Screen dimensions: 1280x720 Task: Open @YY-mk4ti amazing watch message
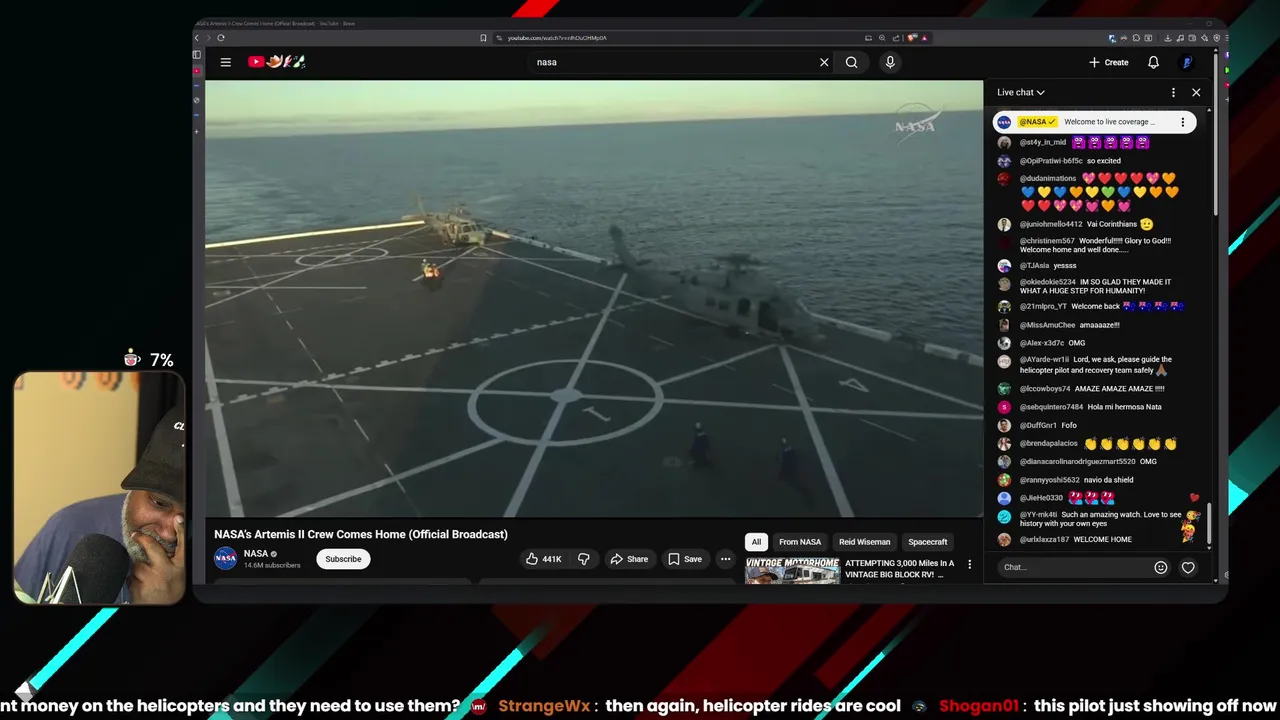(1090, 519)
